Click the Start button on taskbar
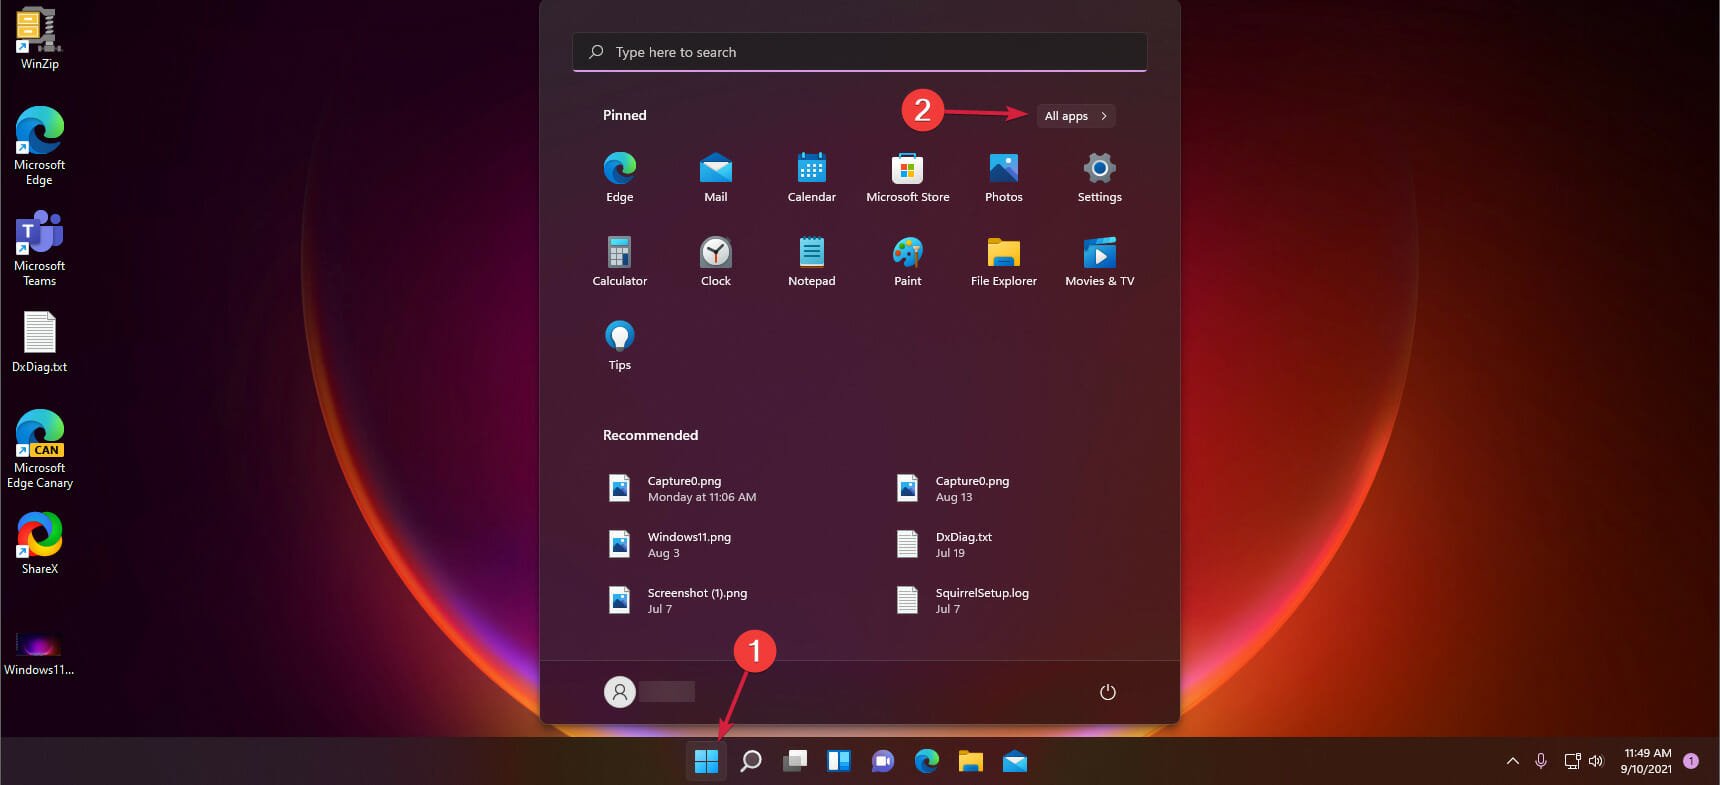The image size is (1720, 785). point(706,762)
